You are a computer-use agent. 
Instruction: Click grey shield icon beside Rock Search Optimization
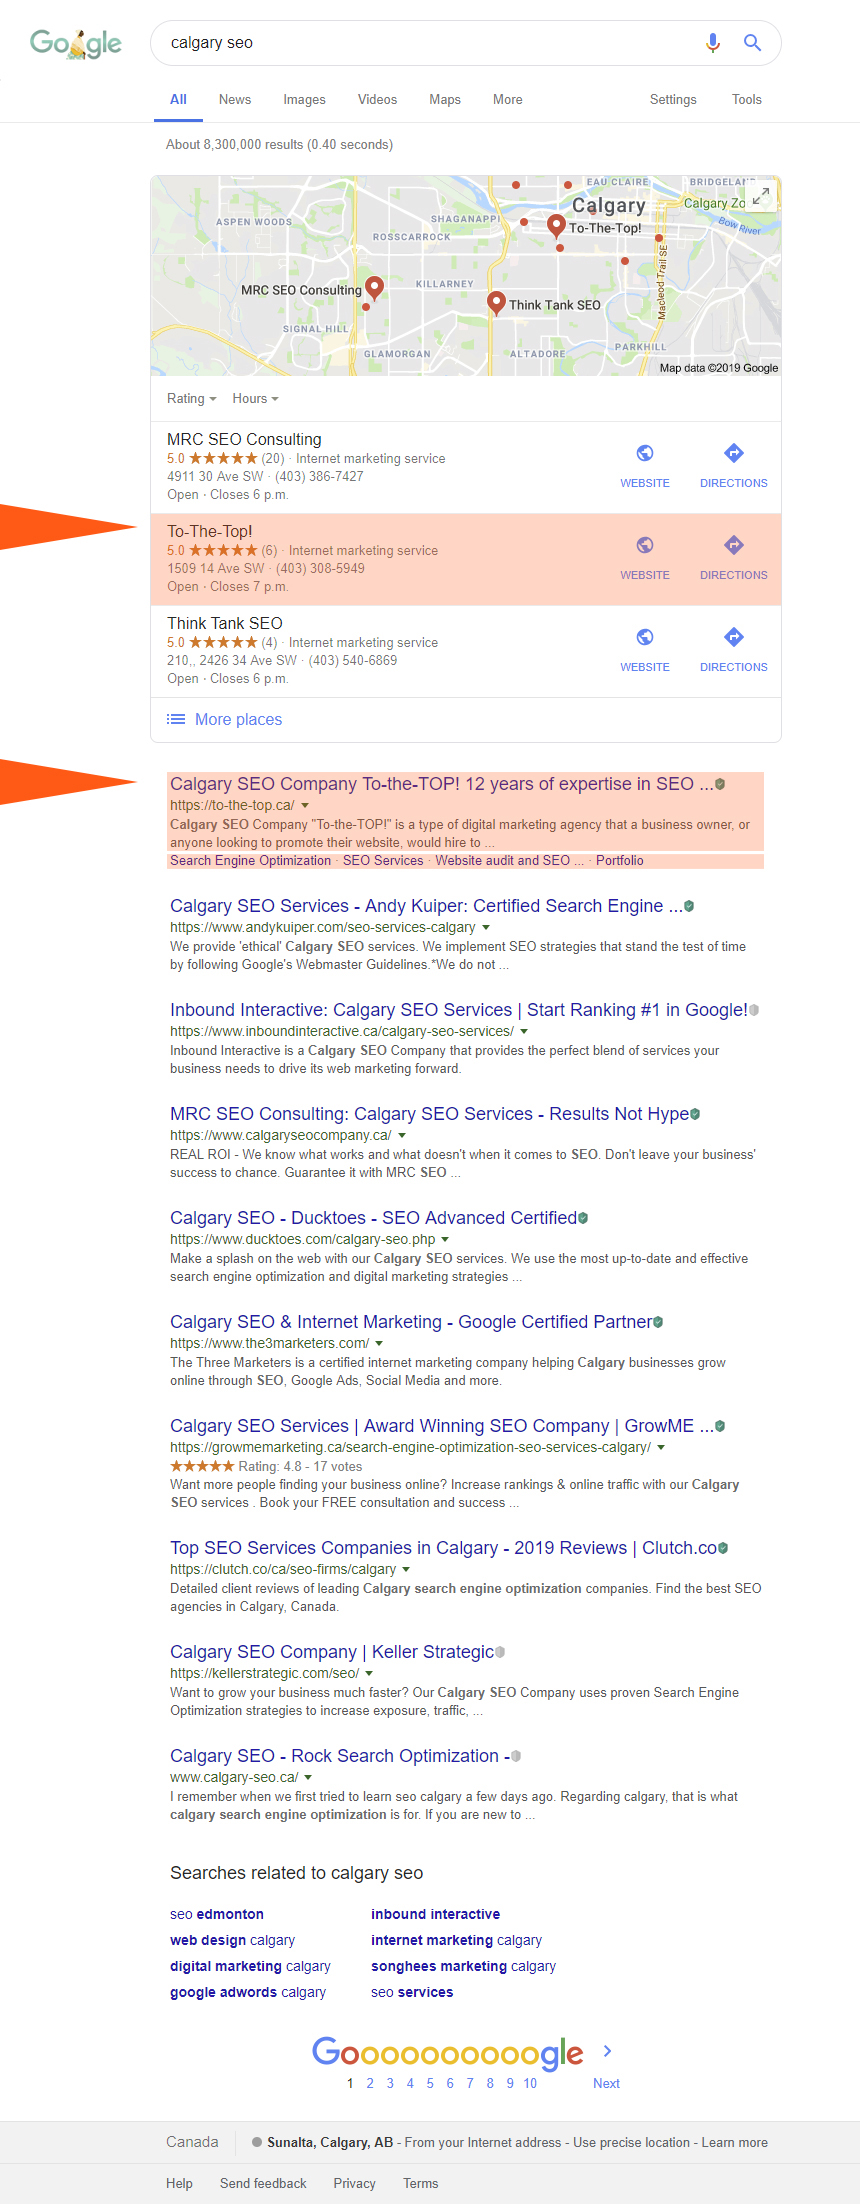pyautogui.click(x=516, y=1756)
